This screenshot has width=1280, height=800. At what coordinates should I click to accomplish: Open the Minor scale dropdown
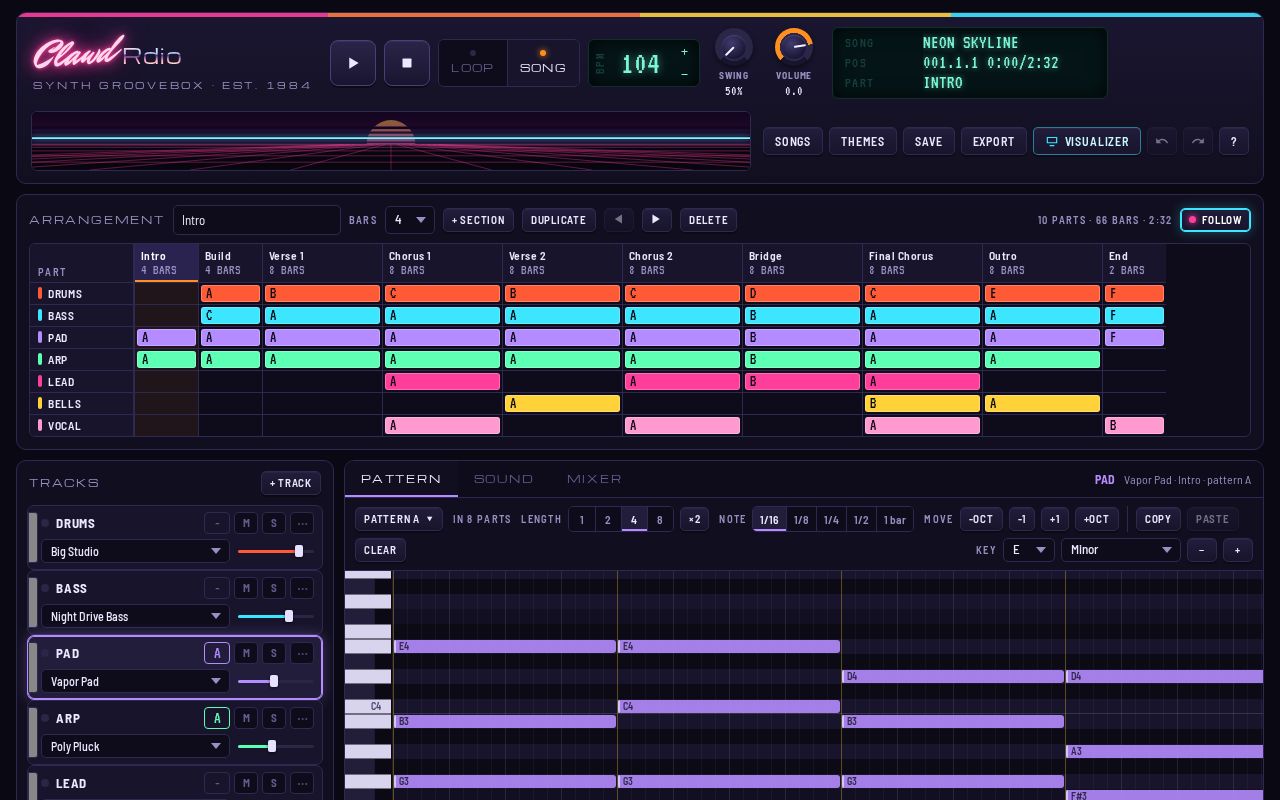tap(1121, 550)
